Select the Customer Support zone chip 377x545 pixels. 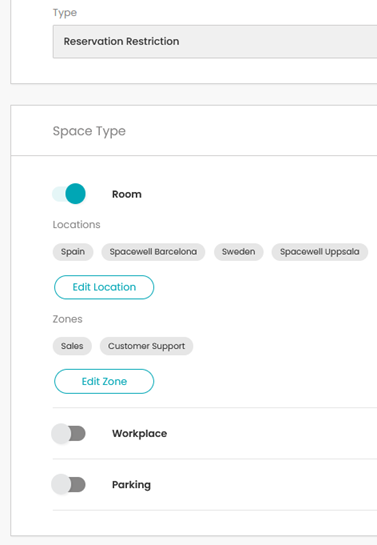point(146,346)
